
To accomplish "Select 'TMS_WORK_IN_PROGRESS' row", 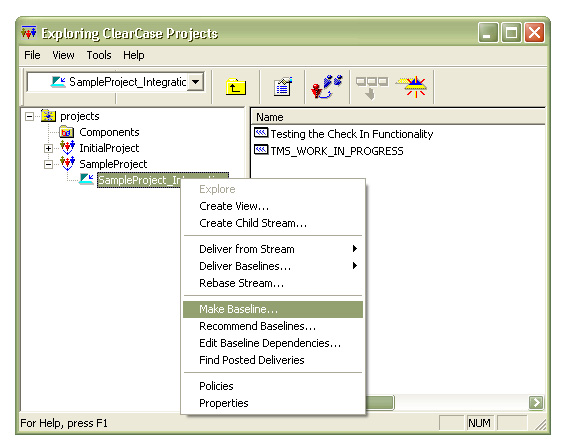I will [x=337, y=151].
